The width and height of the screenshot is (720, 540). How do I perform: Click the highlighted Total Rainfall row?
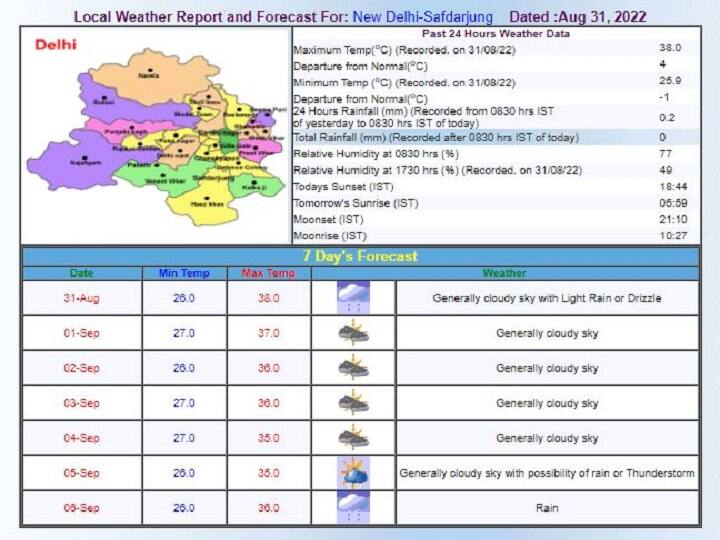[x=496, y=137]
